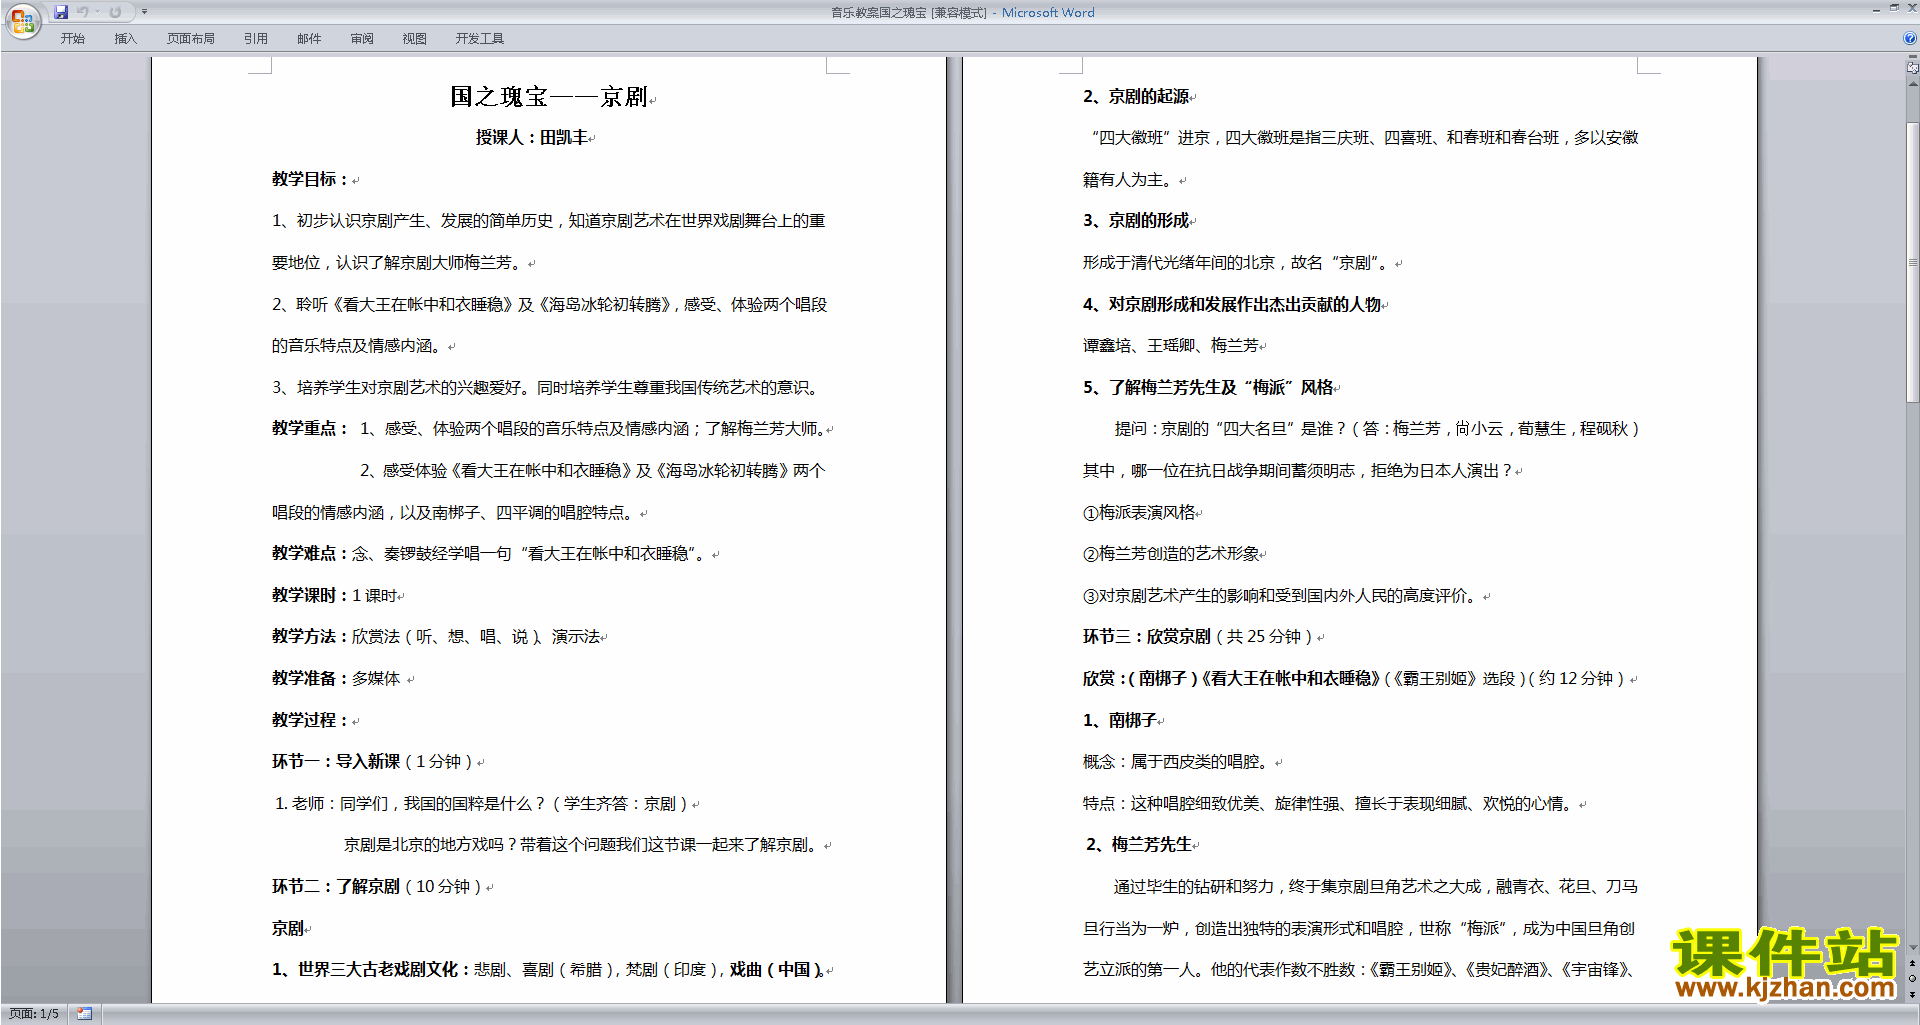This screenshot has width=1920, height=1025.
Task: Go to next page with double-down arrow
Action: [x=1913, y=994]
